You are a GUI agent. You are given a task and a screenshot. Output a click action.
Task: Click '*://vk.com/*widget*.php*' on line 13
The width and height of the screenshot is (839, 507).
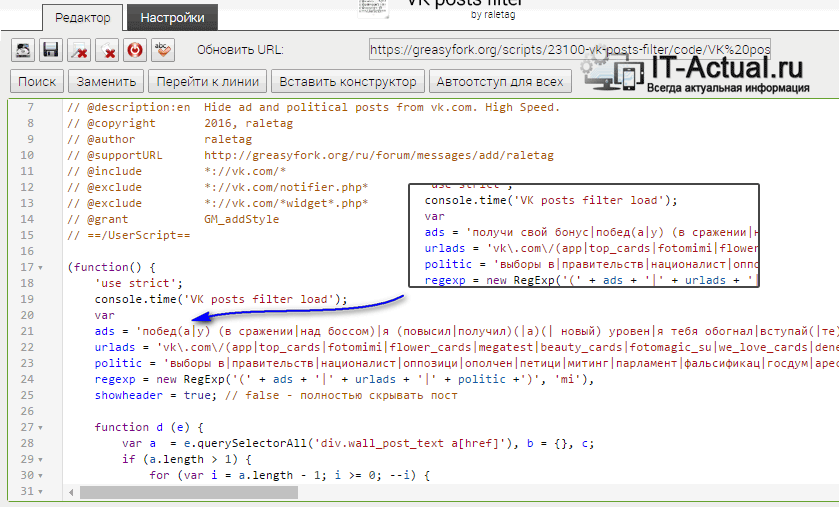(286, 203)
